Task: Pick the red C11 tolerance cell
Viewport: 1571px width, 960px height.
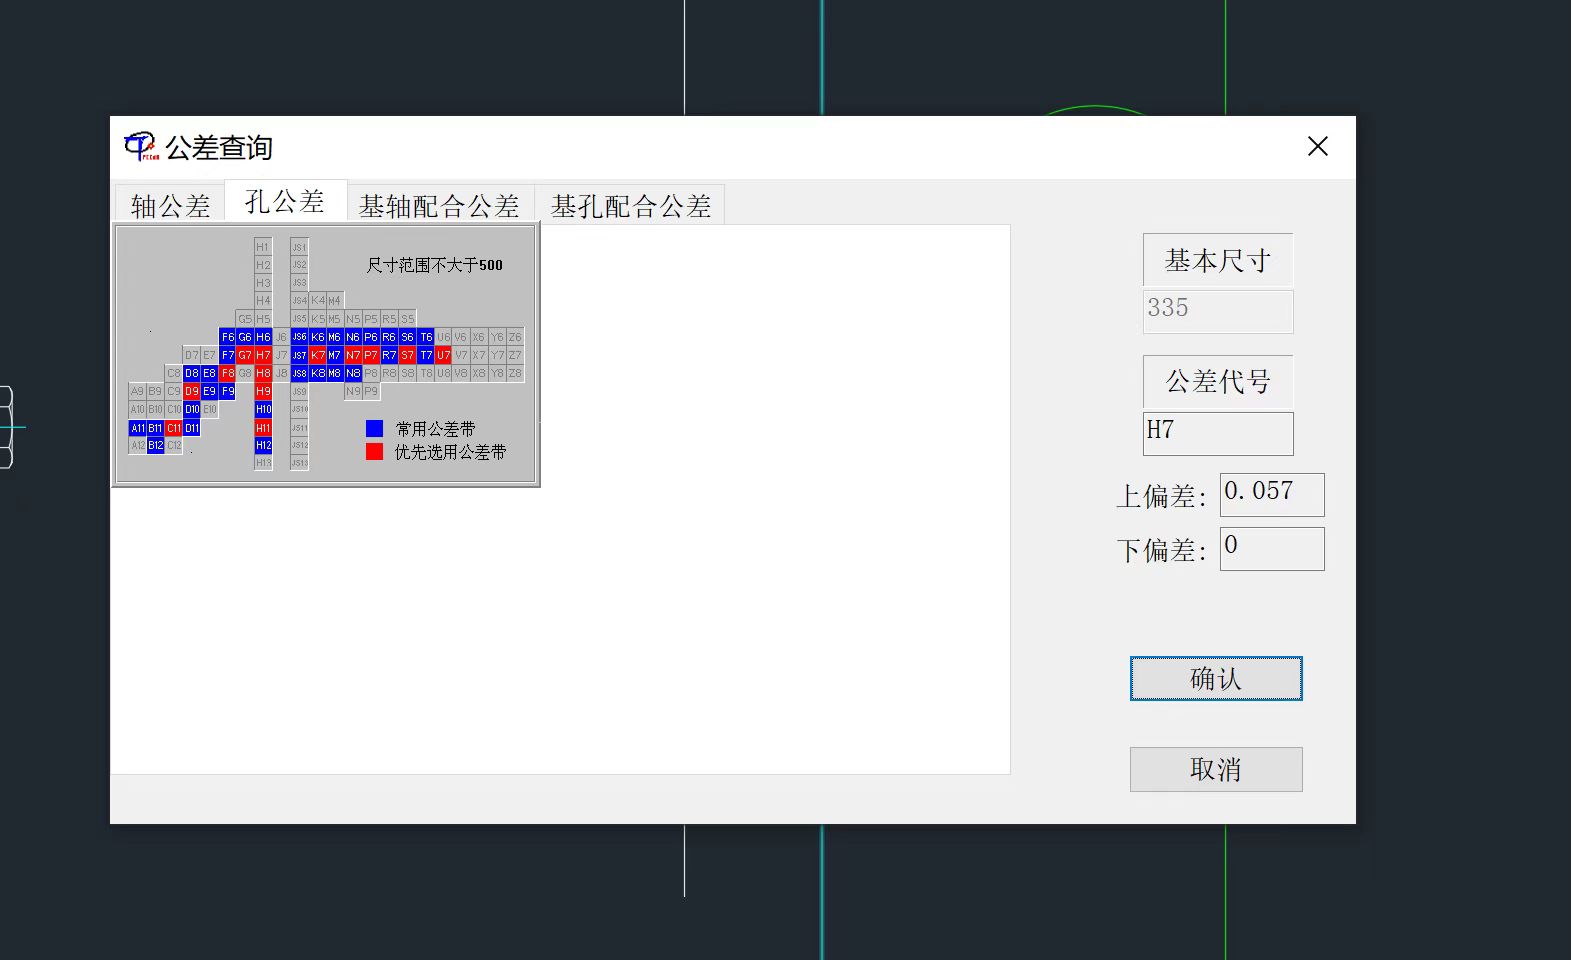Action: click(x=173, y=428)
